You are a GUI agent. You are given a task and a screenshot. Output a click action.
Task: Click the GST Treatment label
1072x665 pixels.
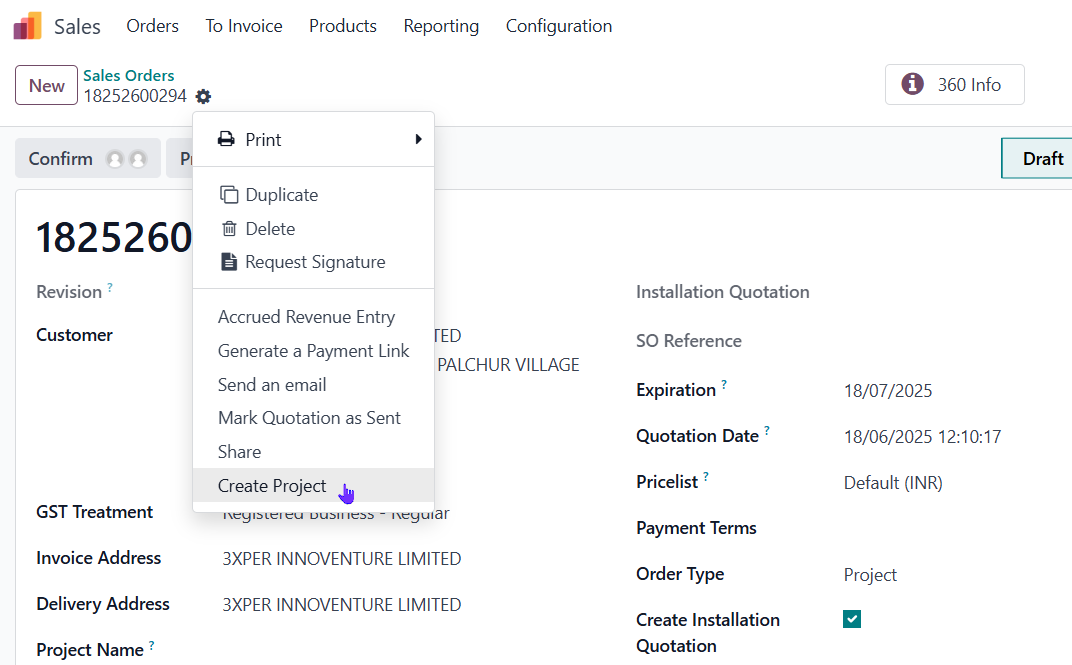[94, 512]
